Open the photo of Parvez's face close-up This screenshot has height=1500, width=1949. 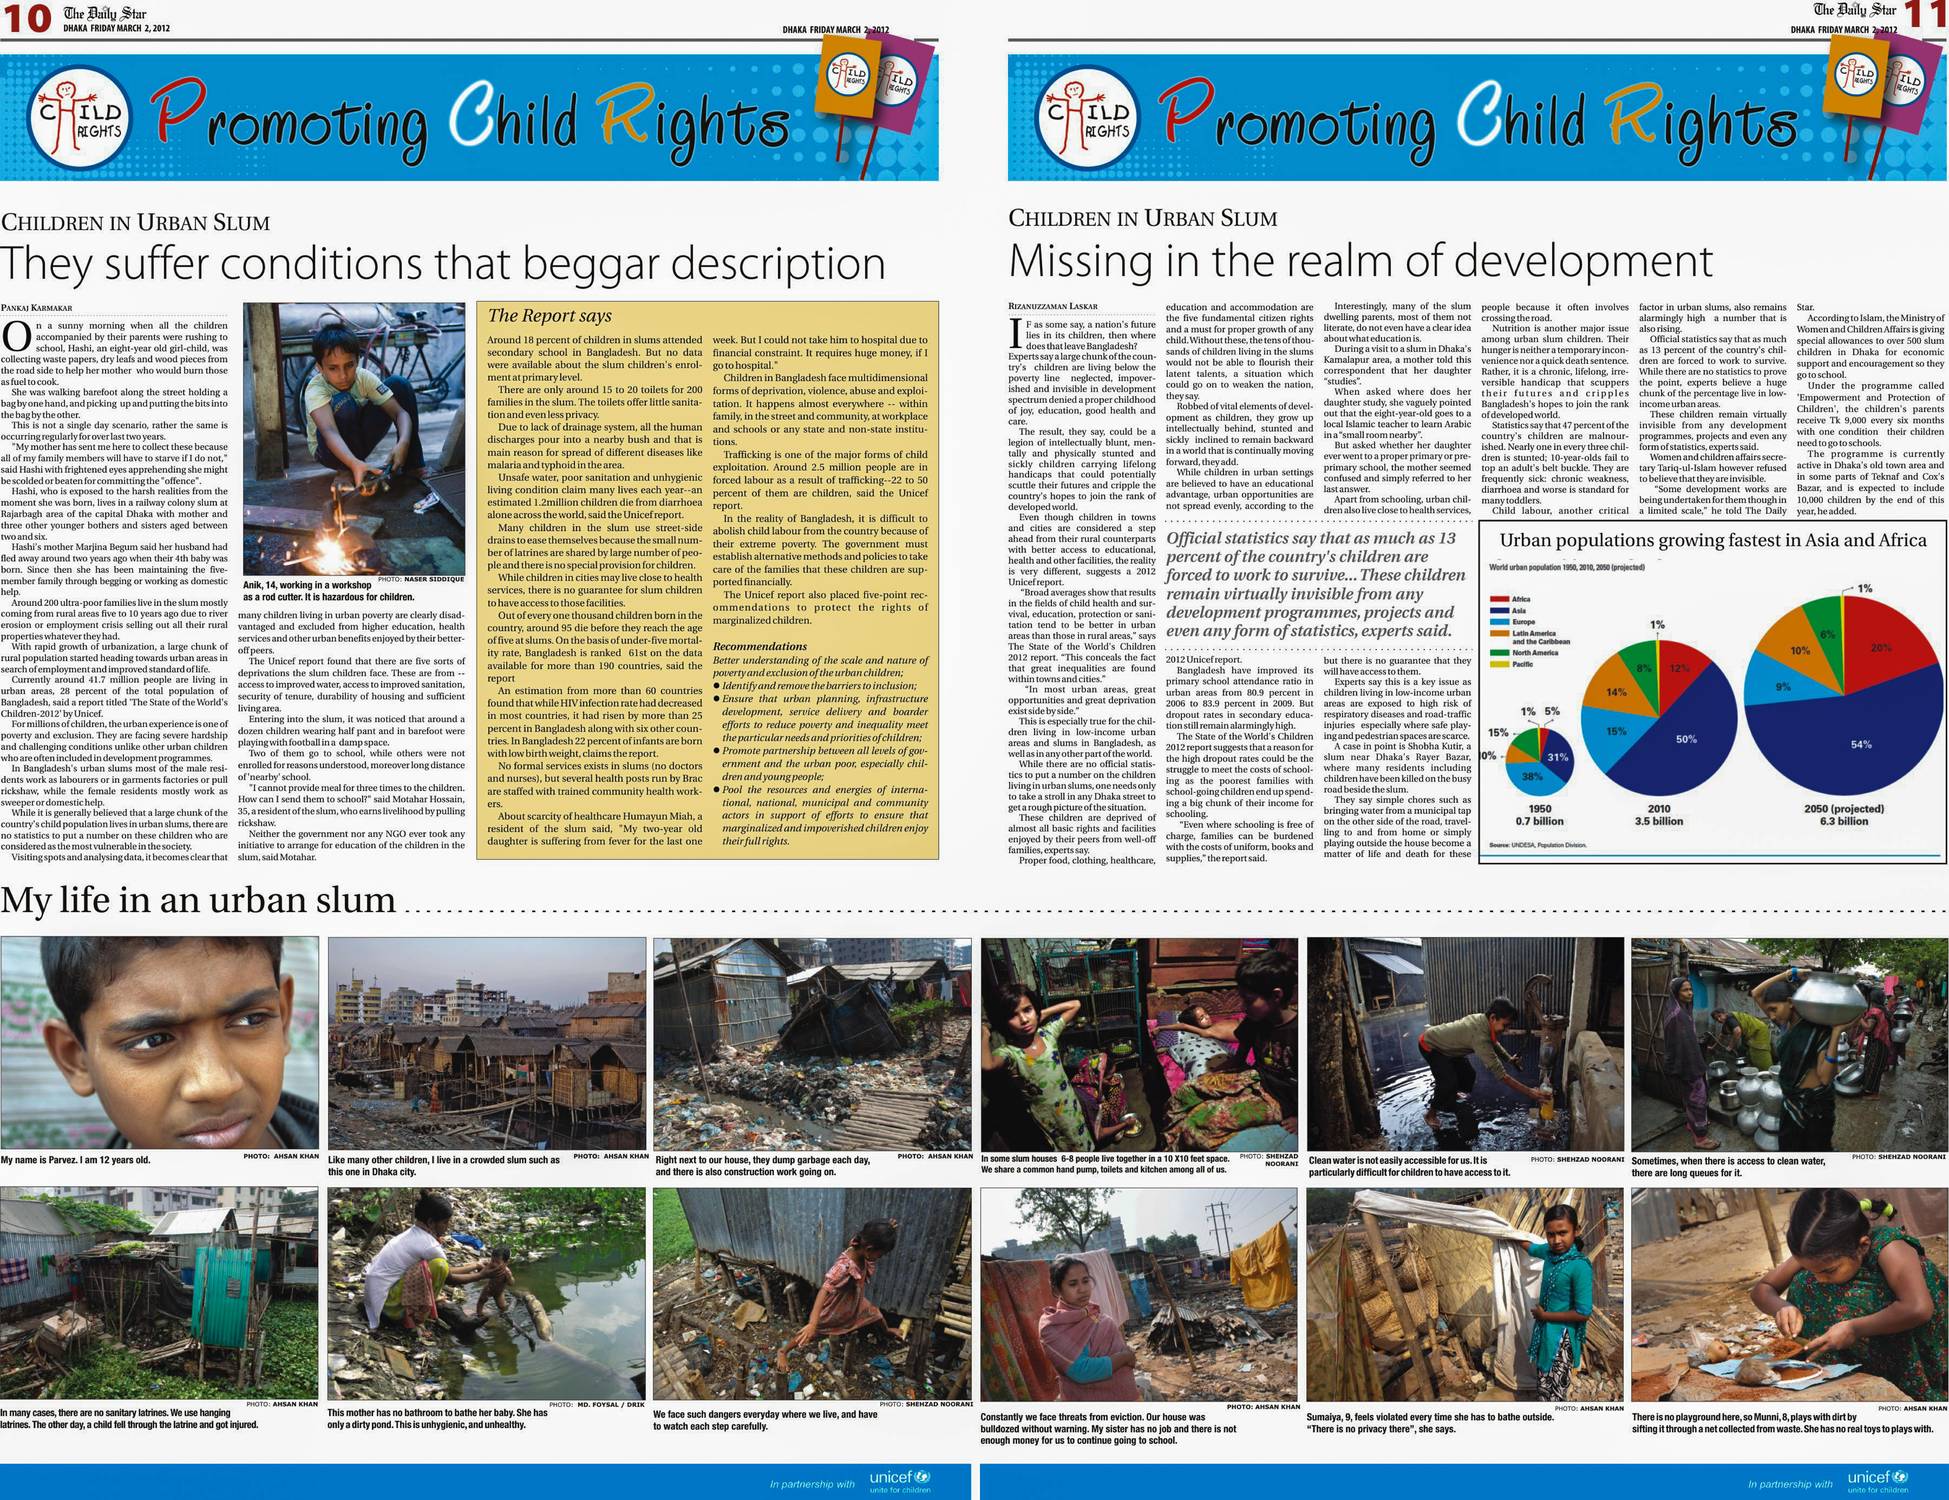pyautogui.click(x=160, y=1042)
